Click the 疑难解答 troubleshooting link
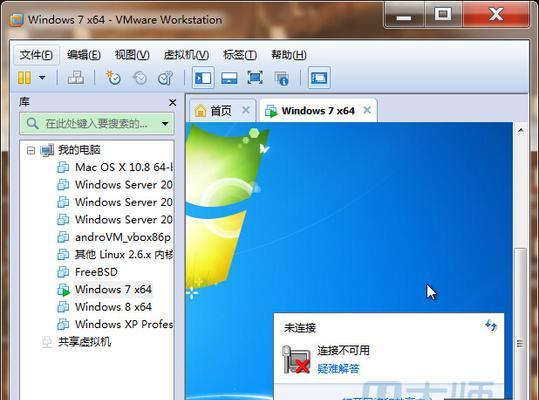Viewport: 539px width, 400px height. [x=338, y=369]
